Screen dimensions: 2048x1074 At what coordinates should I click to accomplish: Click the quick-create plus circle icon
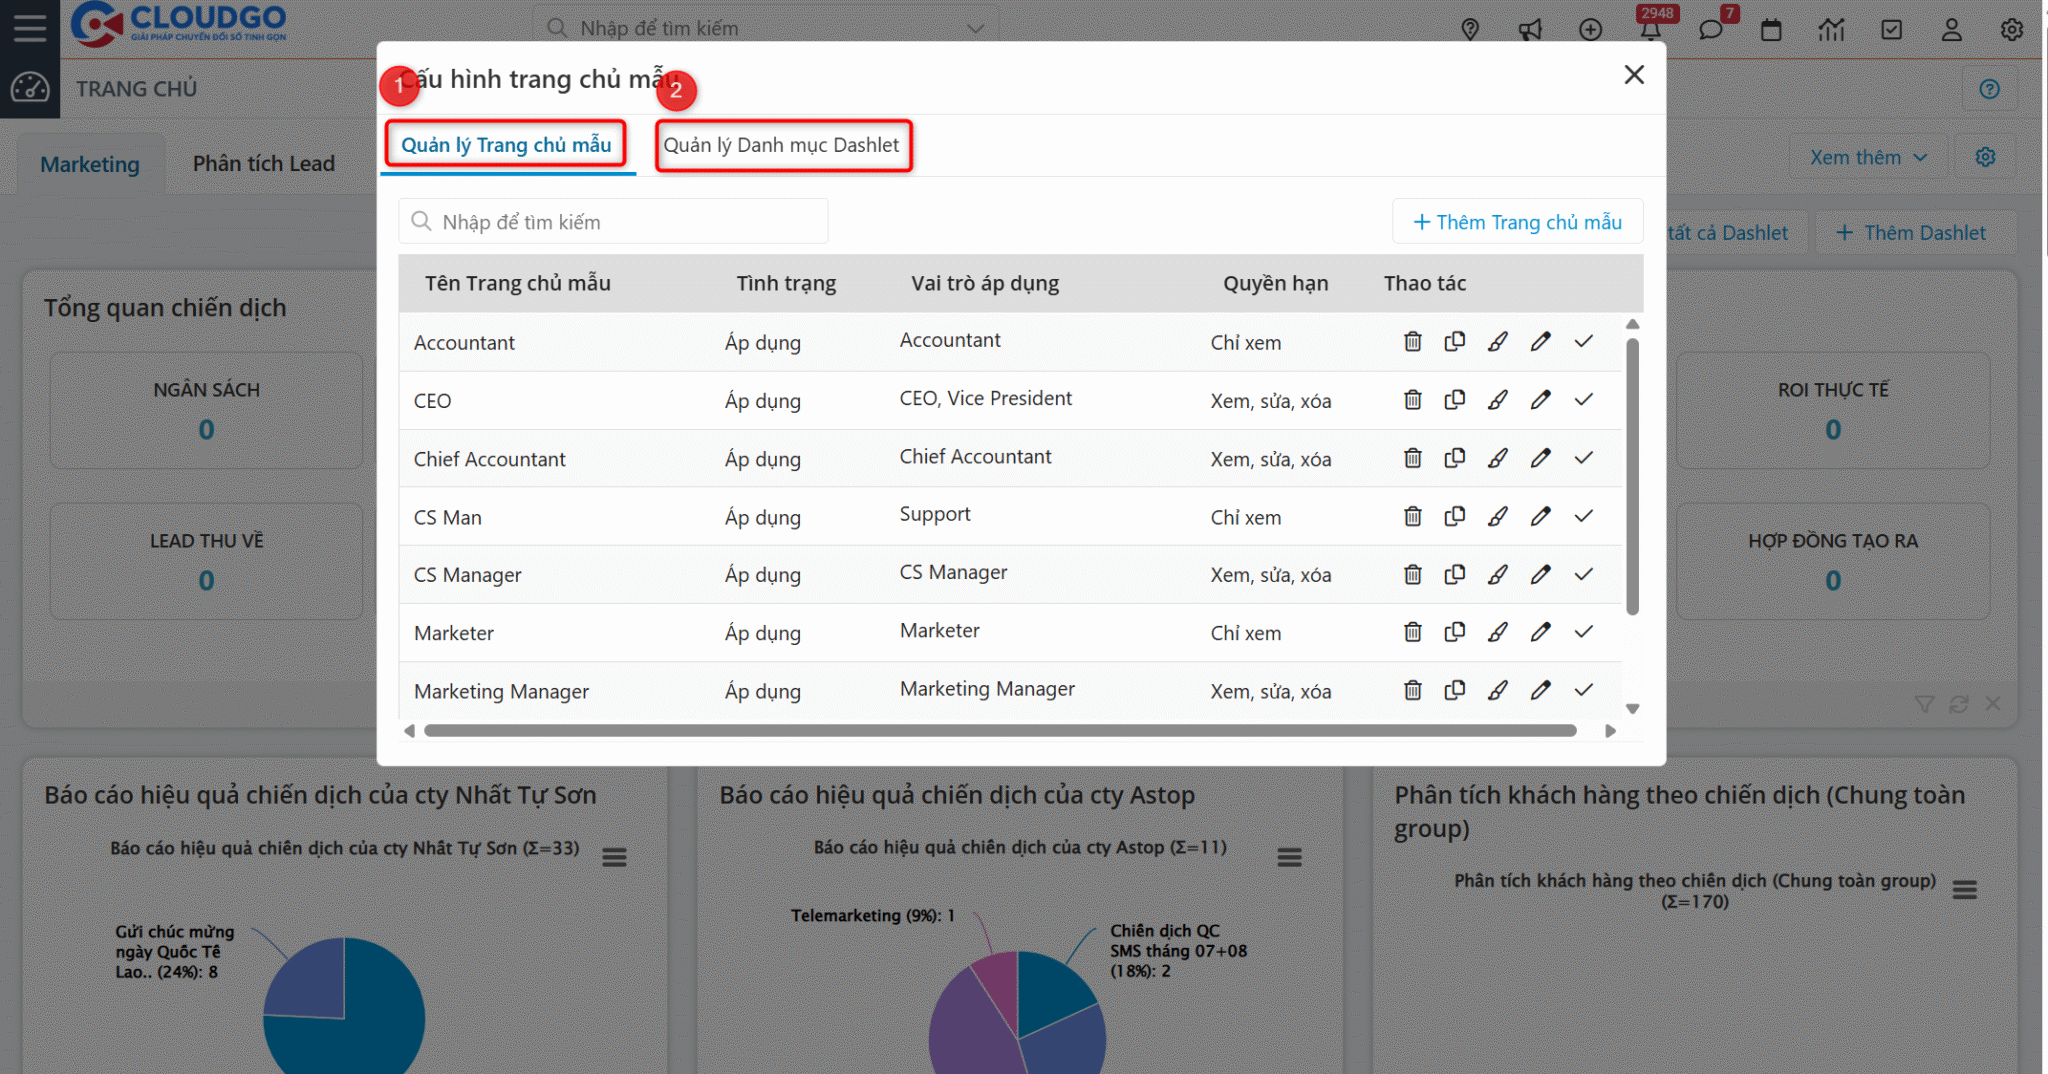coord(1590,30)
